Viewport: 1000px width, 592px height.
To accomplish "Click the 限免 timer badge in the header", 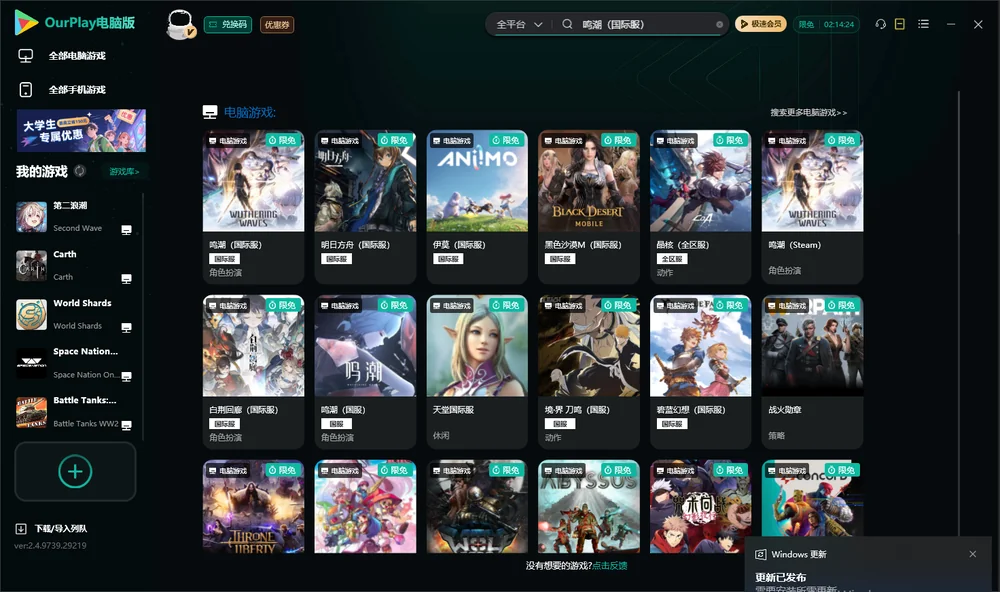I will point(826,24).
